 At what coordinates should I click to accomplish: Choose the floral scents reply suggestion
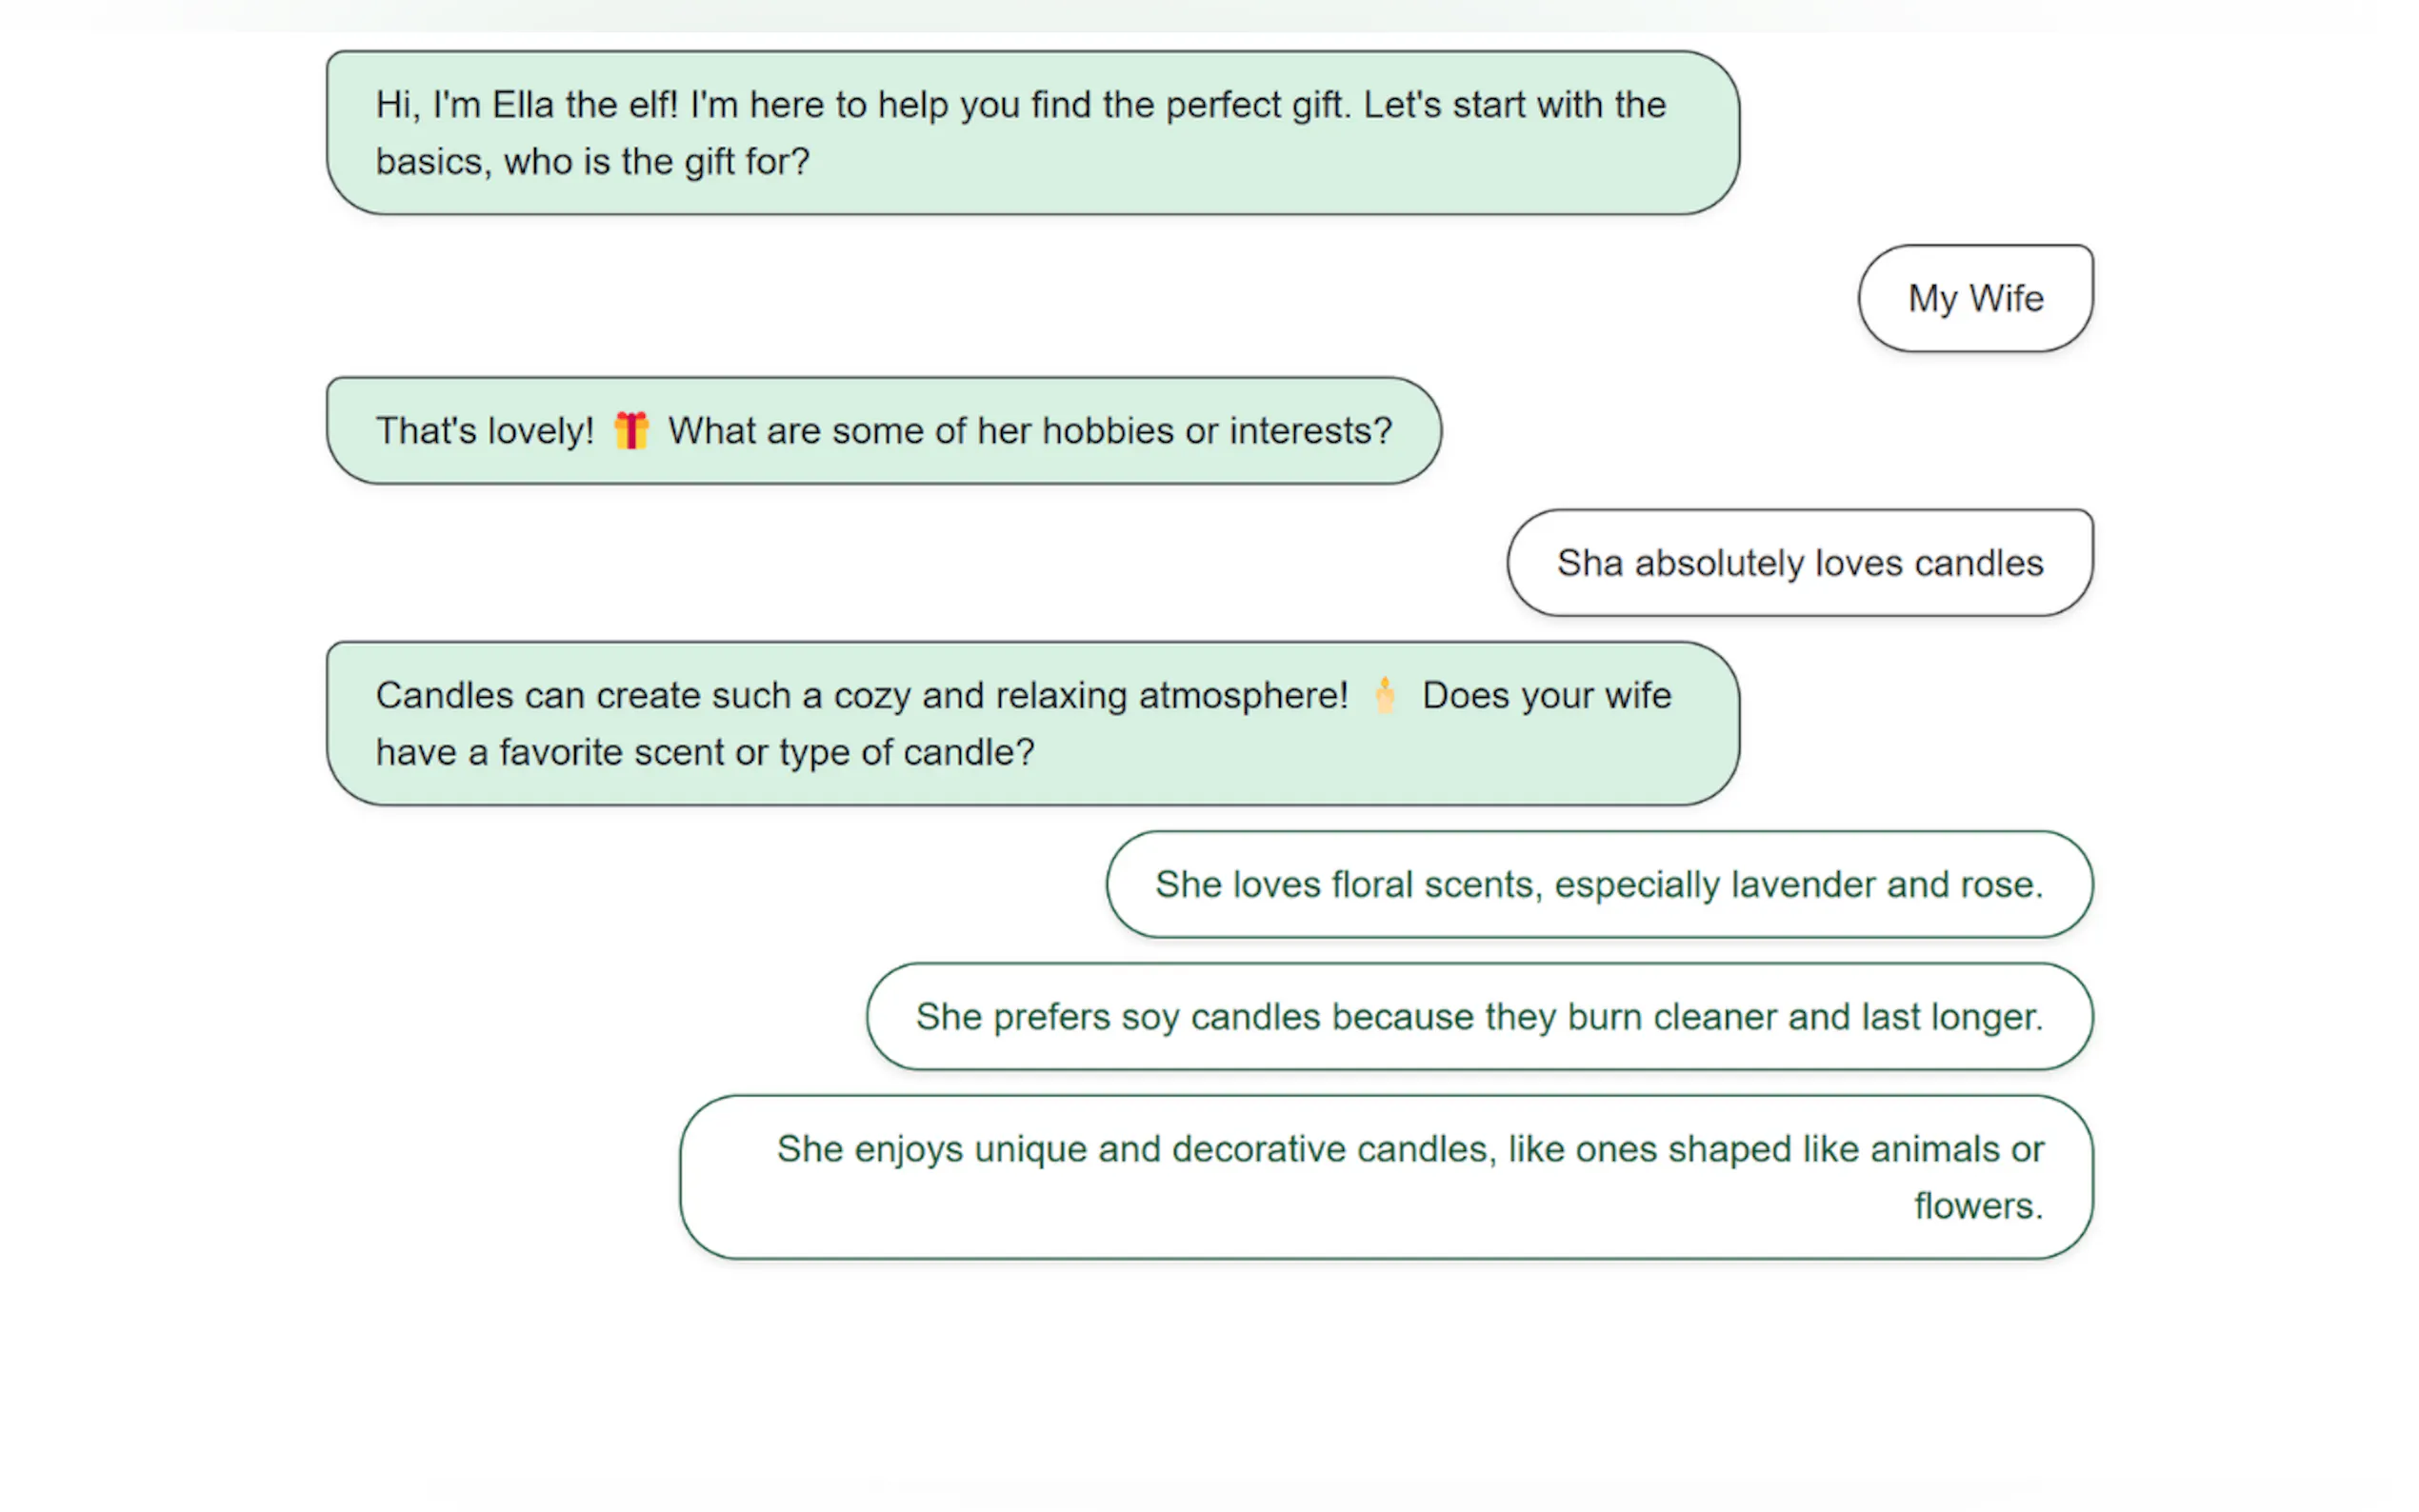click(x=1598, y=885)
